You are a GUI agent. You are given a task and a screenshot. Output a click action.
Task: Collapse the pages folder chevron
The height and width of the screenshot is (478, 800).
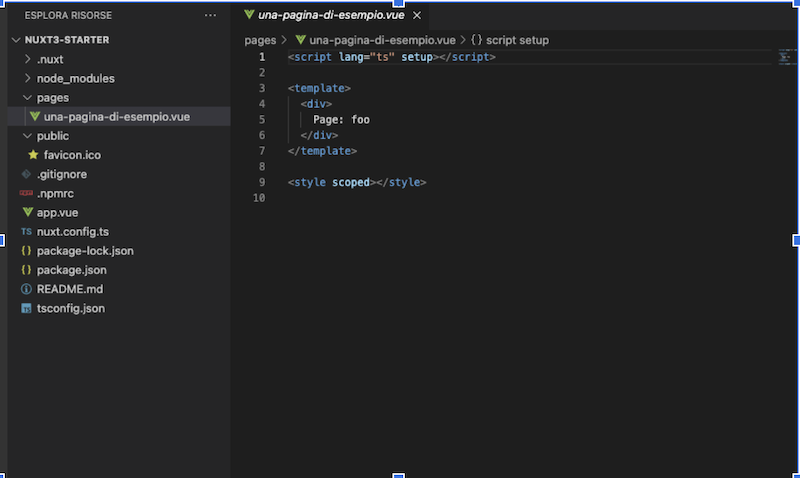click(x=28, y=97)
